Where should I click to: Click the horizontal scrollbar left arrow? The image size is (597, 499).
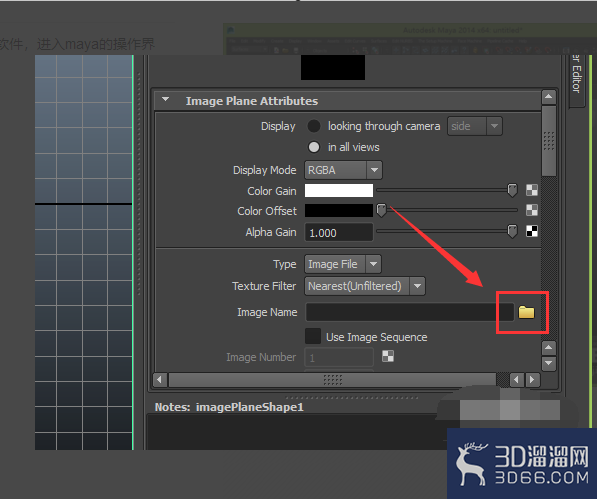[160, 379]
